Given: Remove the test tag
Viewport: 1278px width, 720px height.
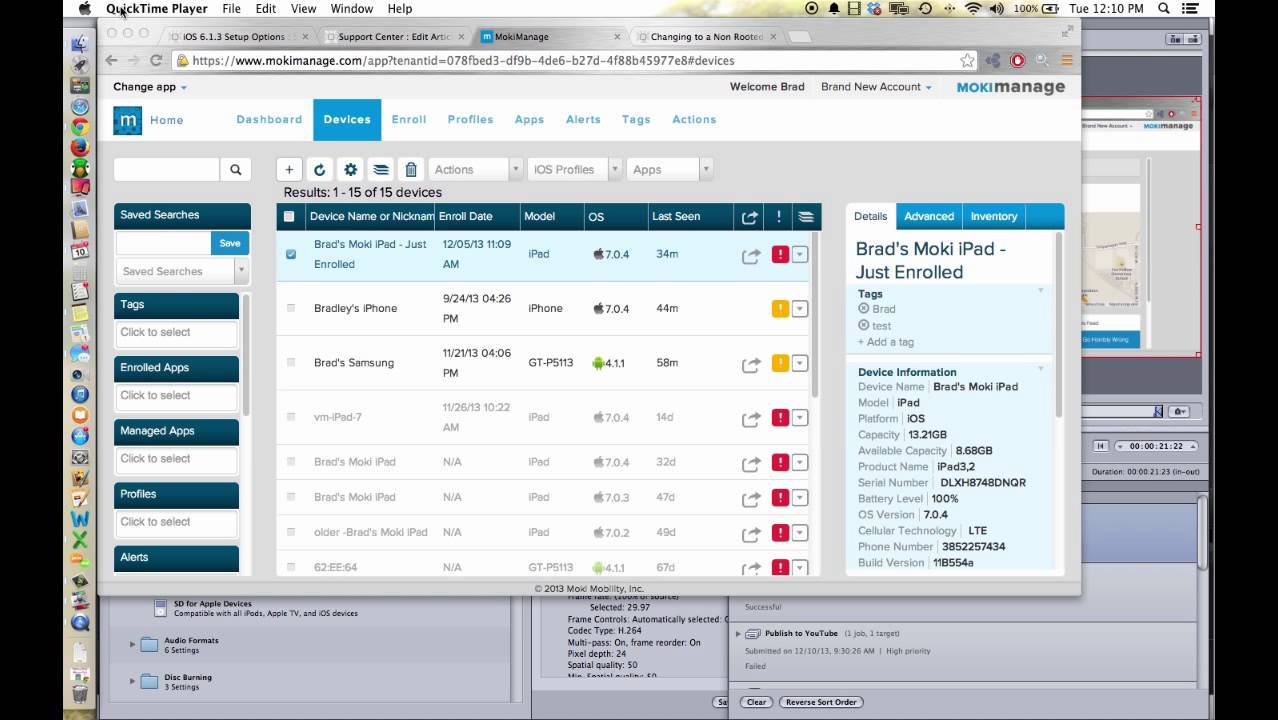Looking at the screenshot, I should 863,325.
